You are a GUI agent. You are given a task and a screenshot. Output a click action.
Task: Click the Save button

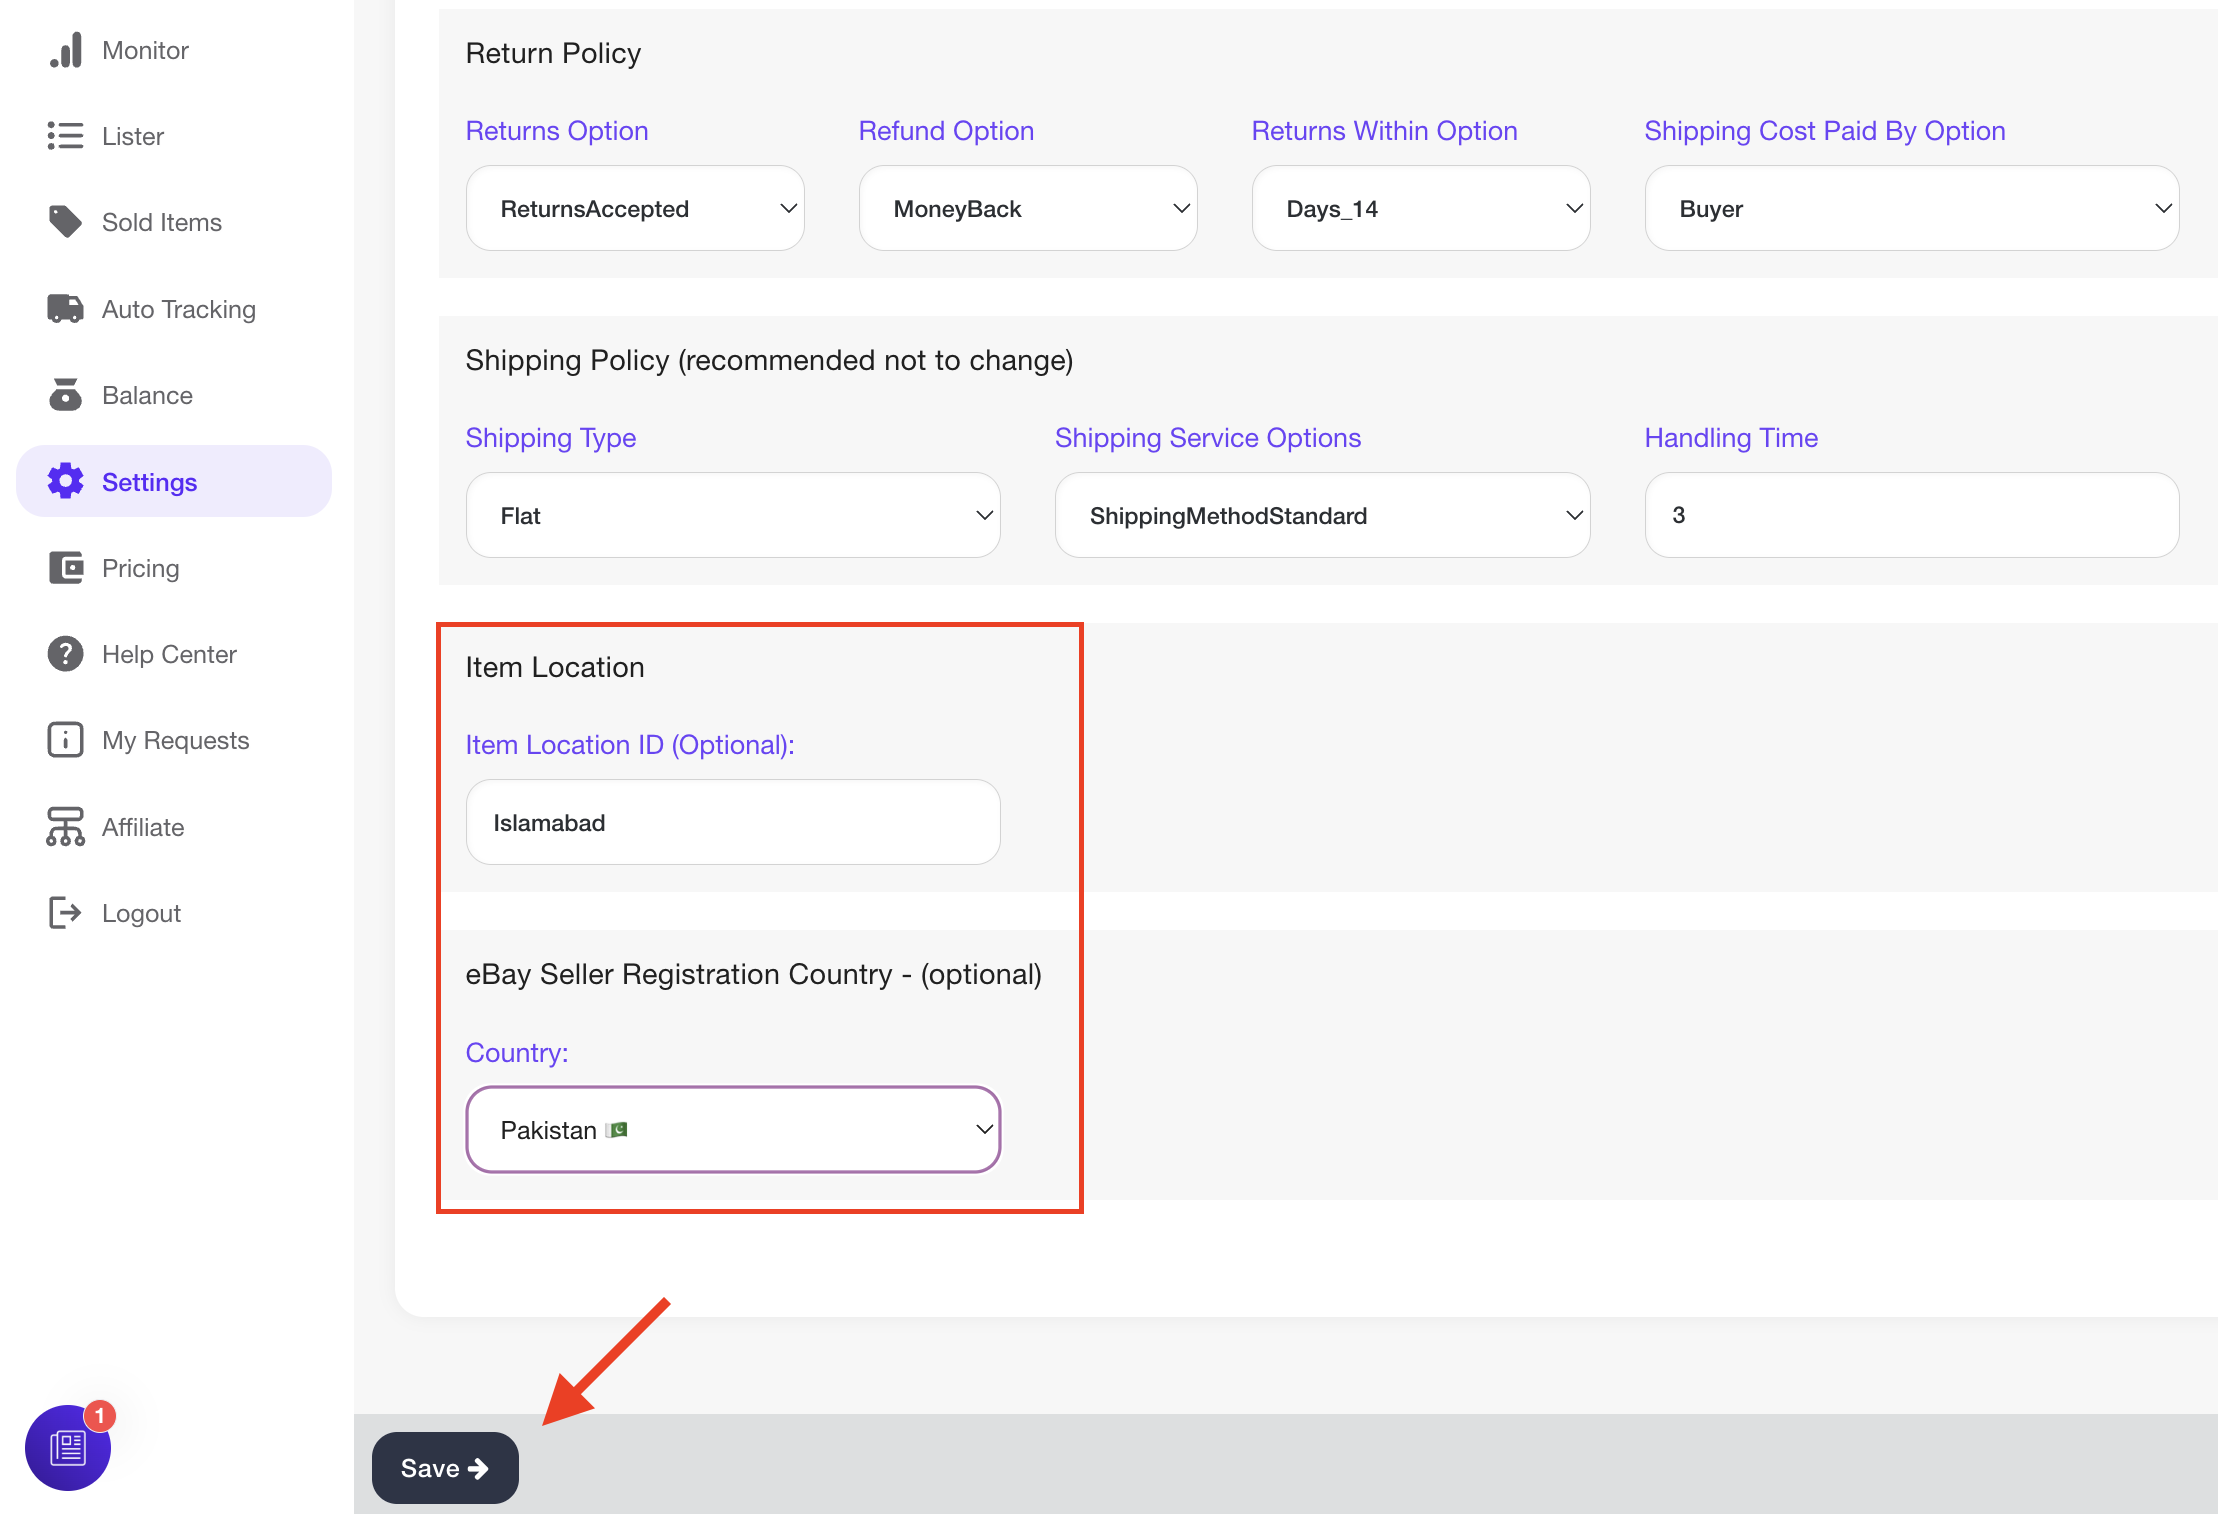click(x=445, y=1468)
